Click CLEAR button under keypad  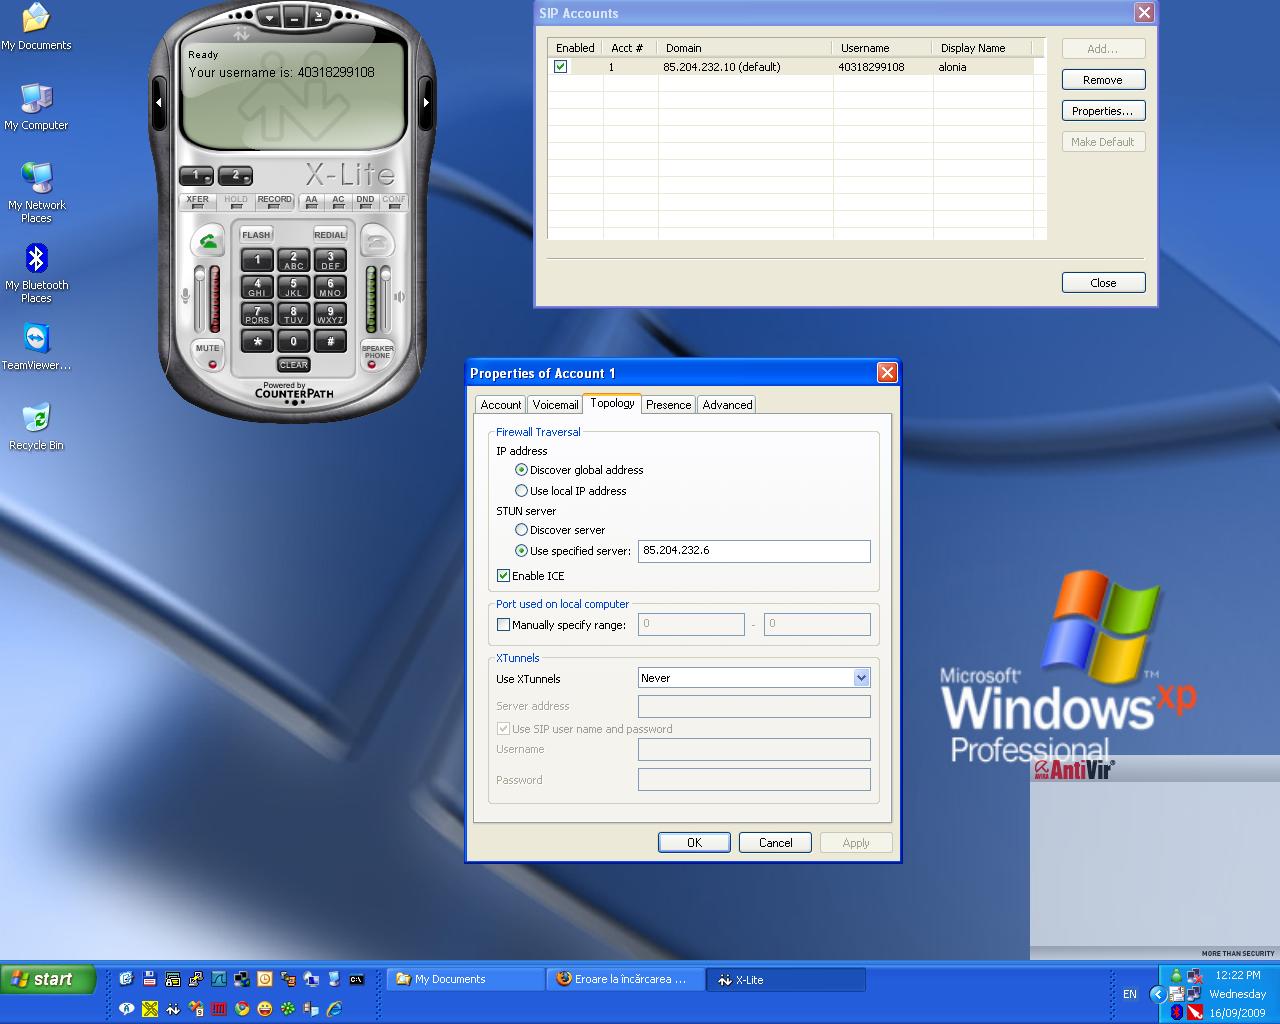click(x=294, y=365)
